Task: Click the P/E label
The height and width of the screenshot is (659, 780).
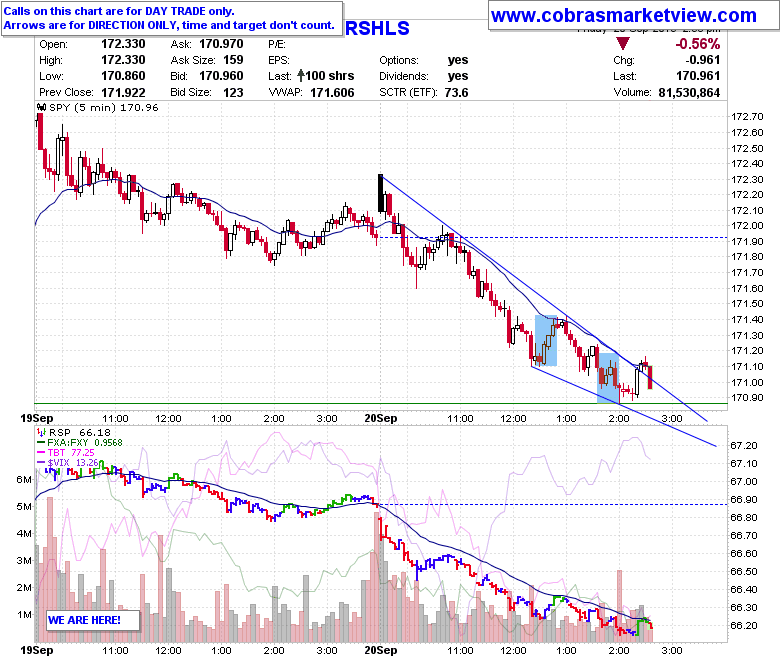Action: [277, 44]
